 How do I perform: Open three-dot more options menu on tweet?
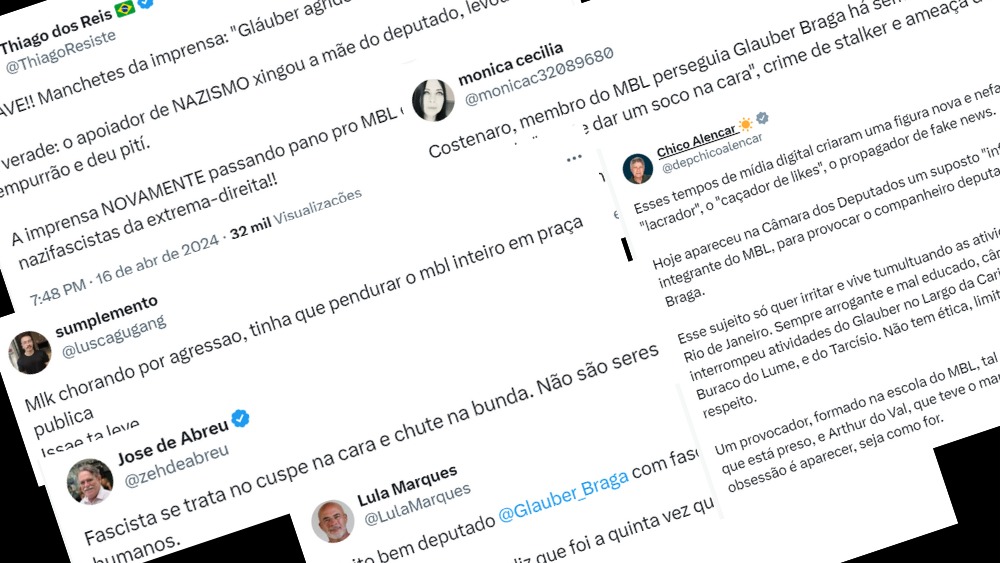pyautogui.click(x=574, y=157)
